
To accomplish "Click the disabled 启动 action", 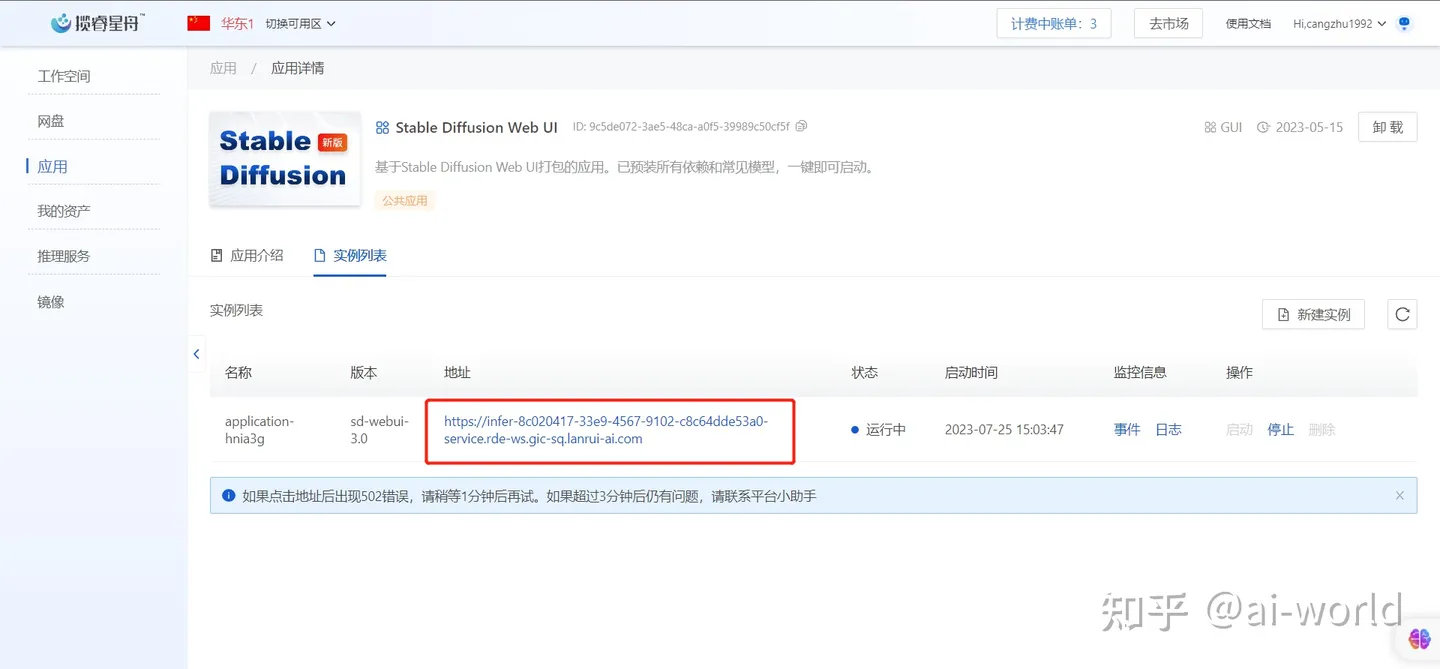I will click(1239, 430).
